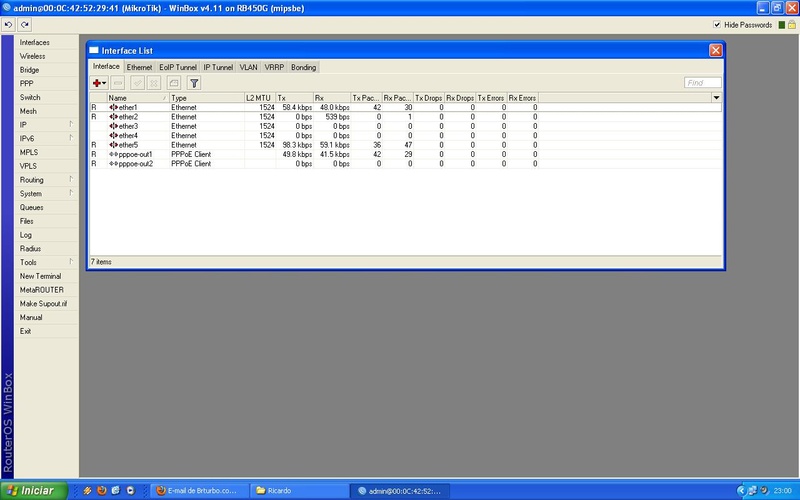Click the pppoe-out2 interface icon
Image resolution: width=800 pixels, height=500 pixels.
click(x=113, y=163)
